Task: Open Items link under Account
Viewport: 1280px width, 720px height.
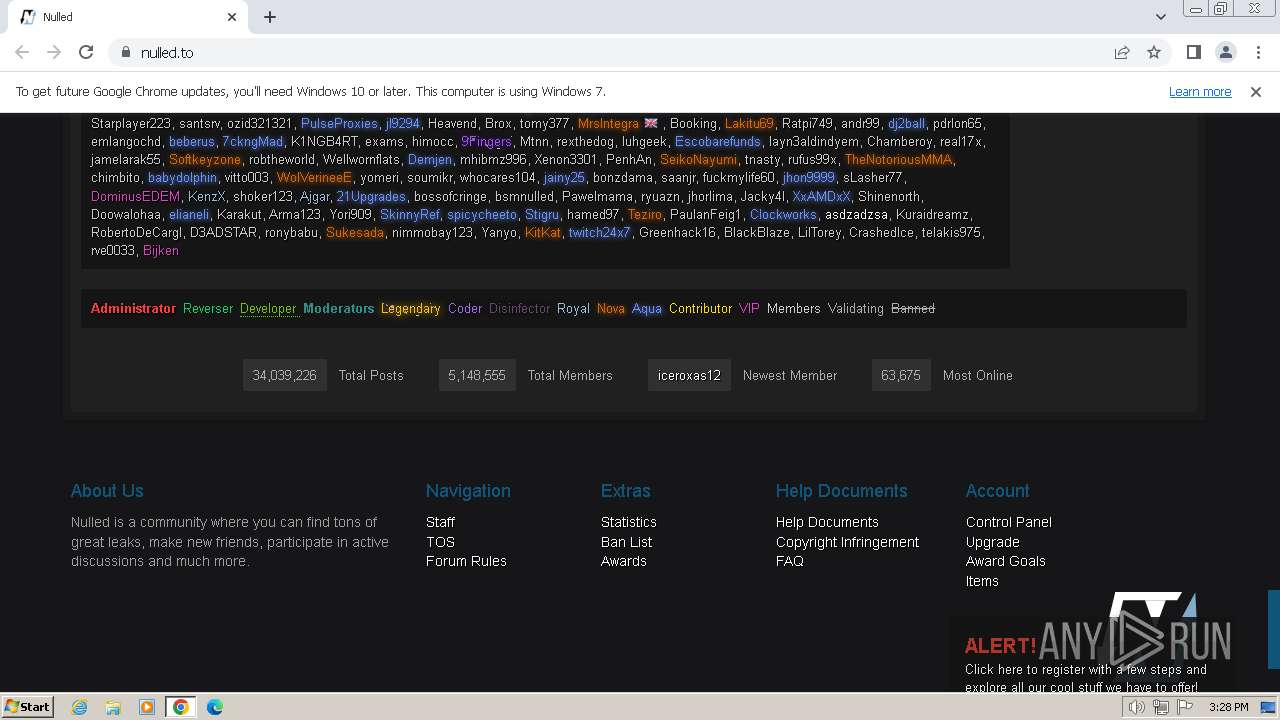Action: click(982, 581)
